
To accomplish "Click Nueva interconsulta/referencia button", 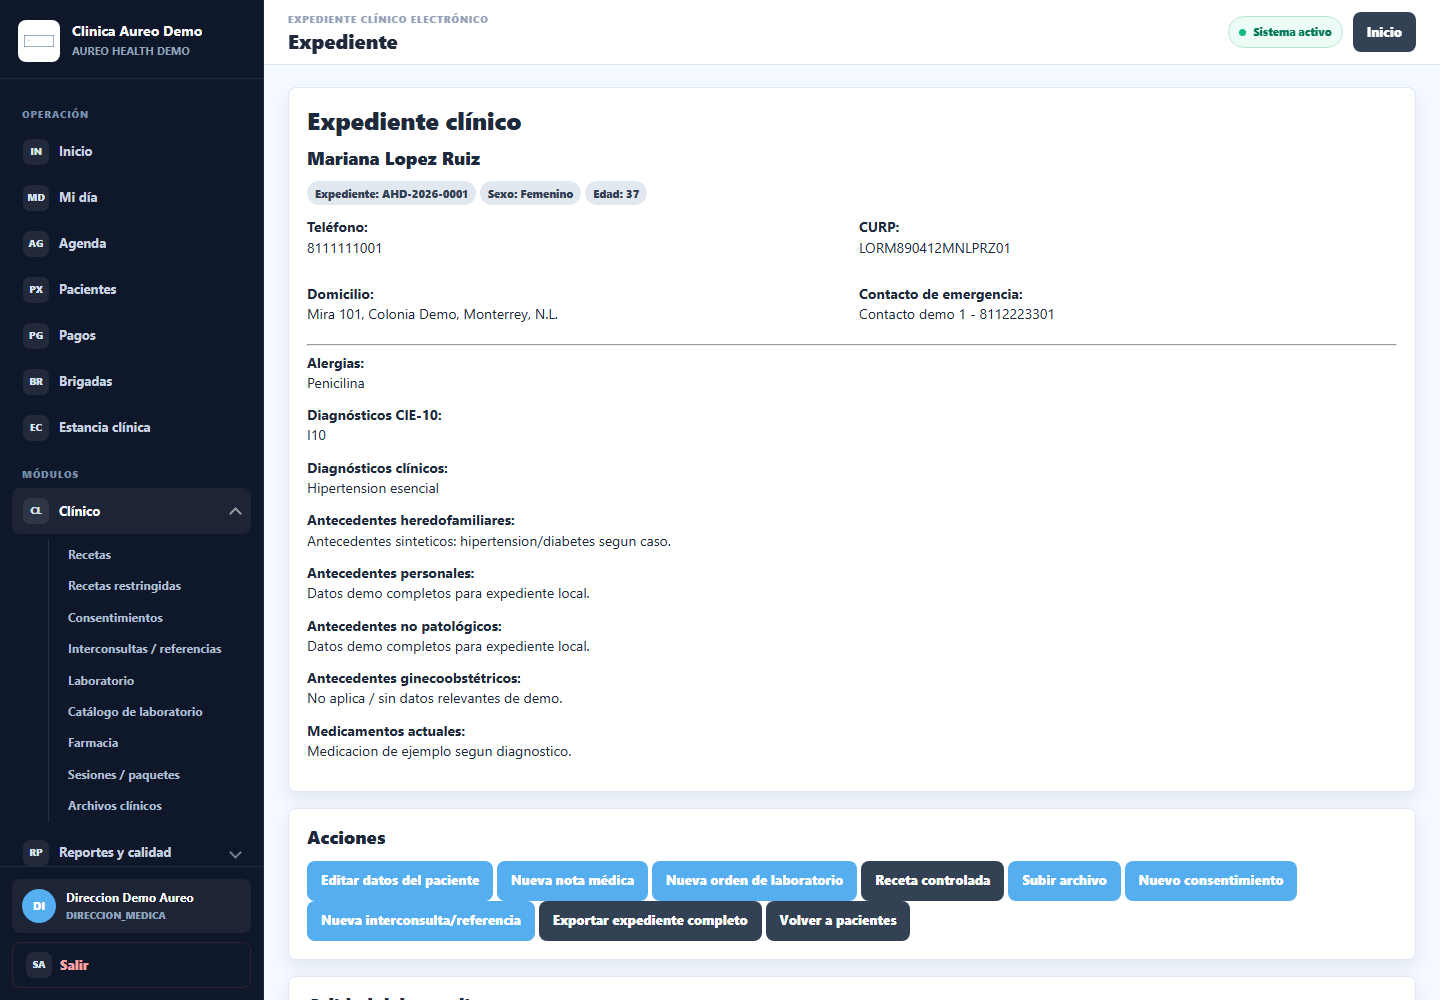I will 421,921.
